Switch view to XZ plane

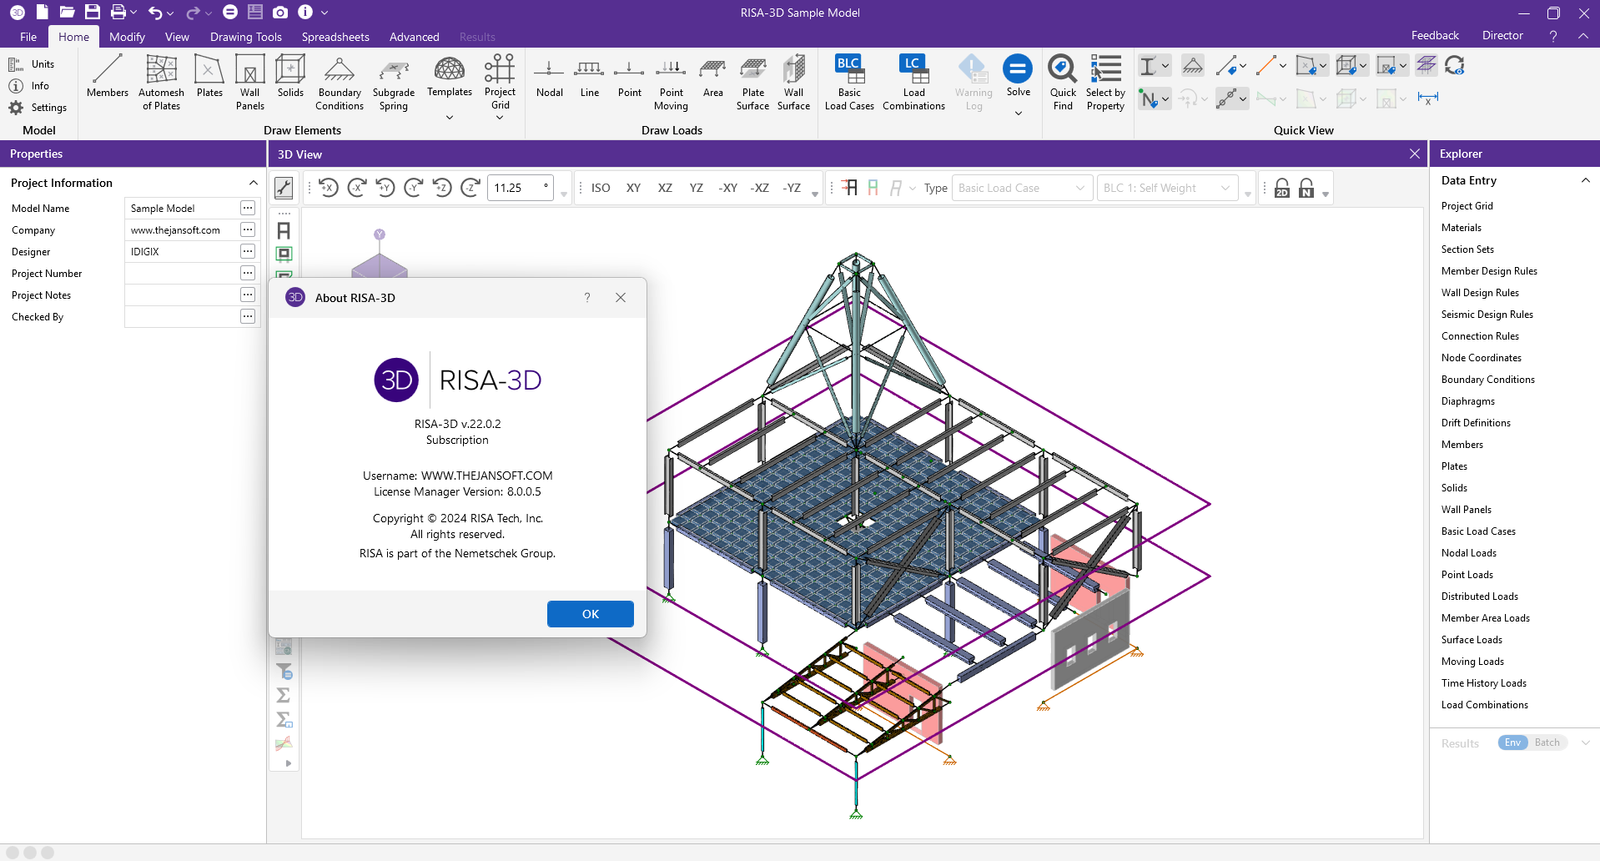[665, 188]
